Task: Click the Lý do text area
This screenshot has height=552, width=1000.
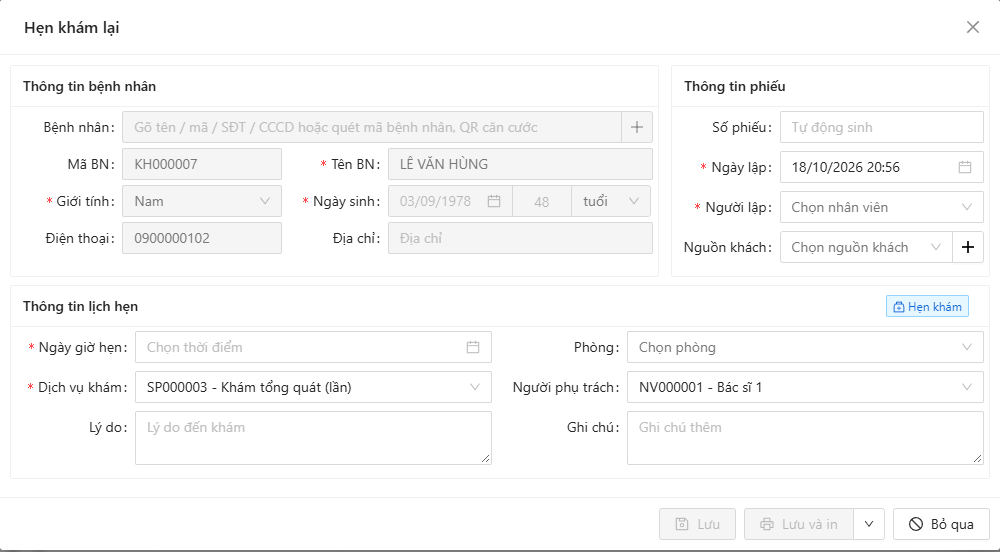Action: (313, 438)
